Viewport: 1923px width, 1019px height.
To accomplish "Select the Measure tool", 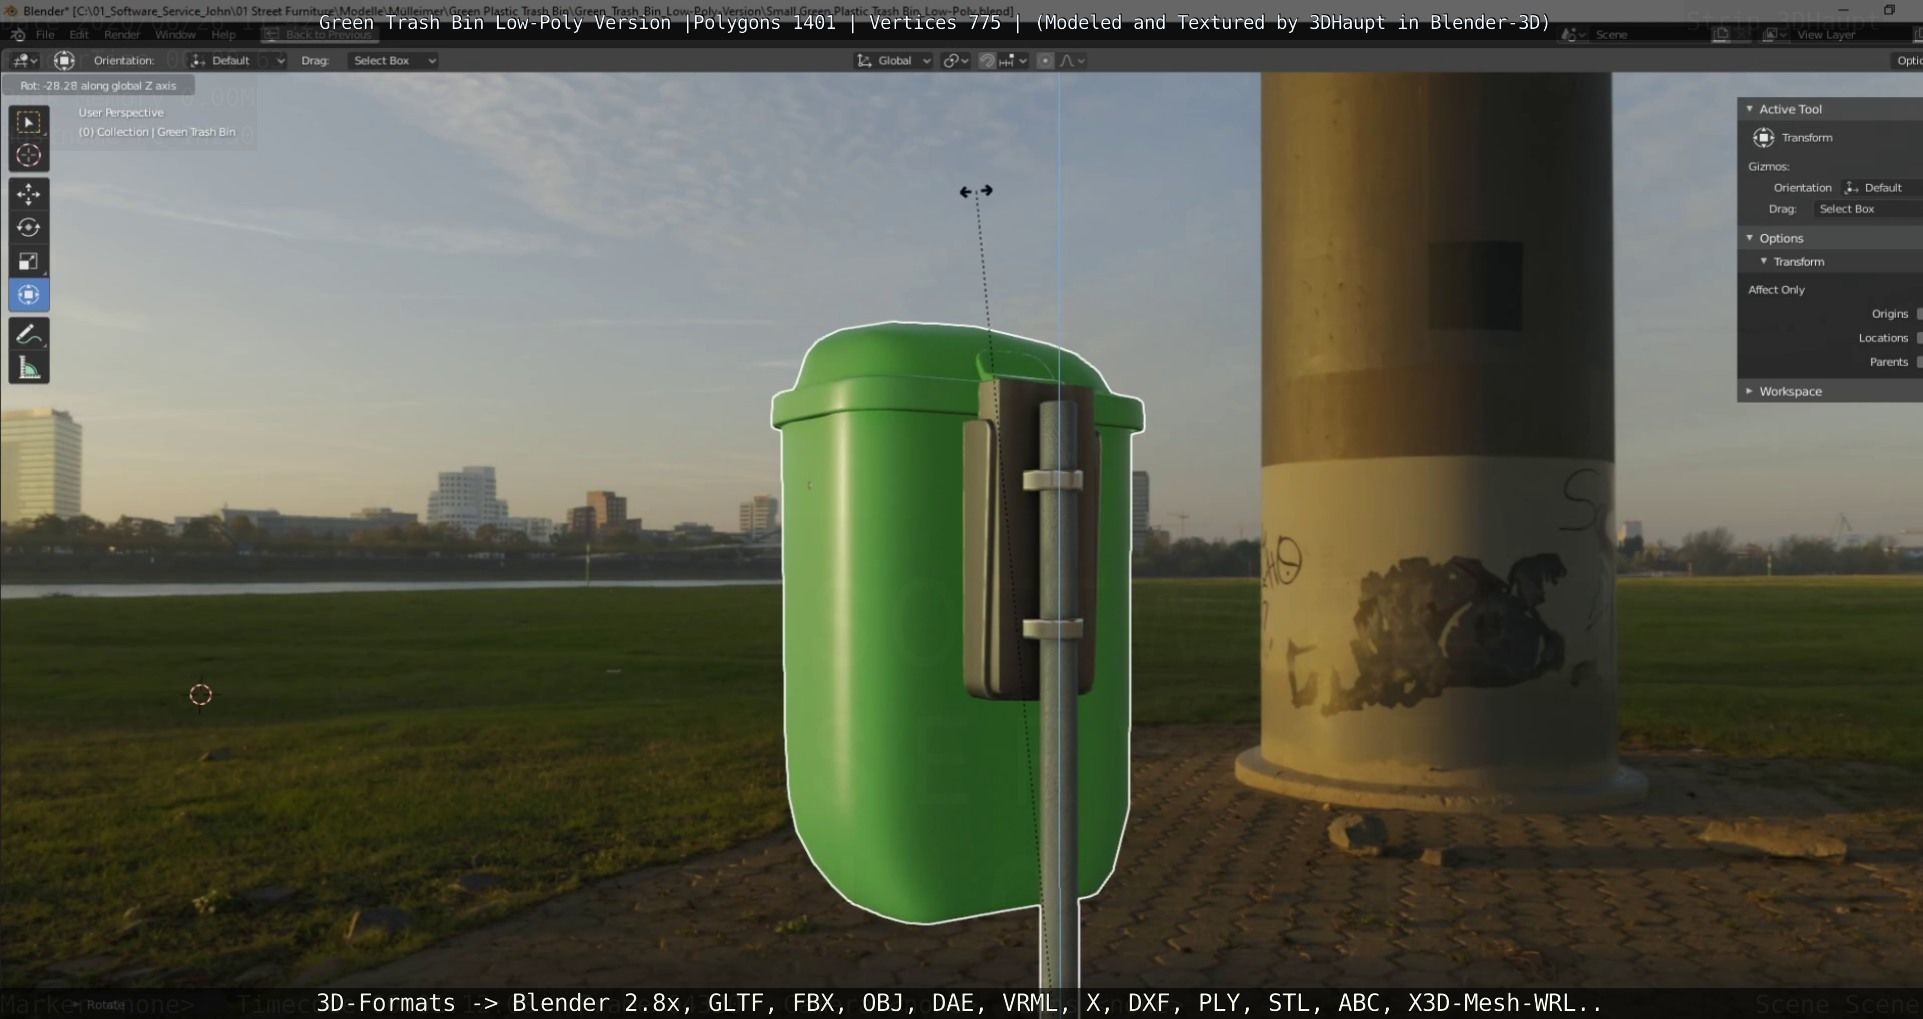I will tap(29, 368).
